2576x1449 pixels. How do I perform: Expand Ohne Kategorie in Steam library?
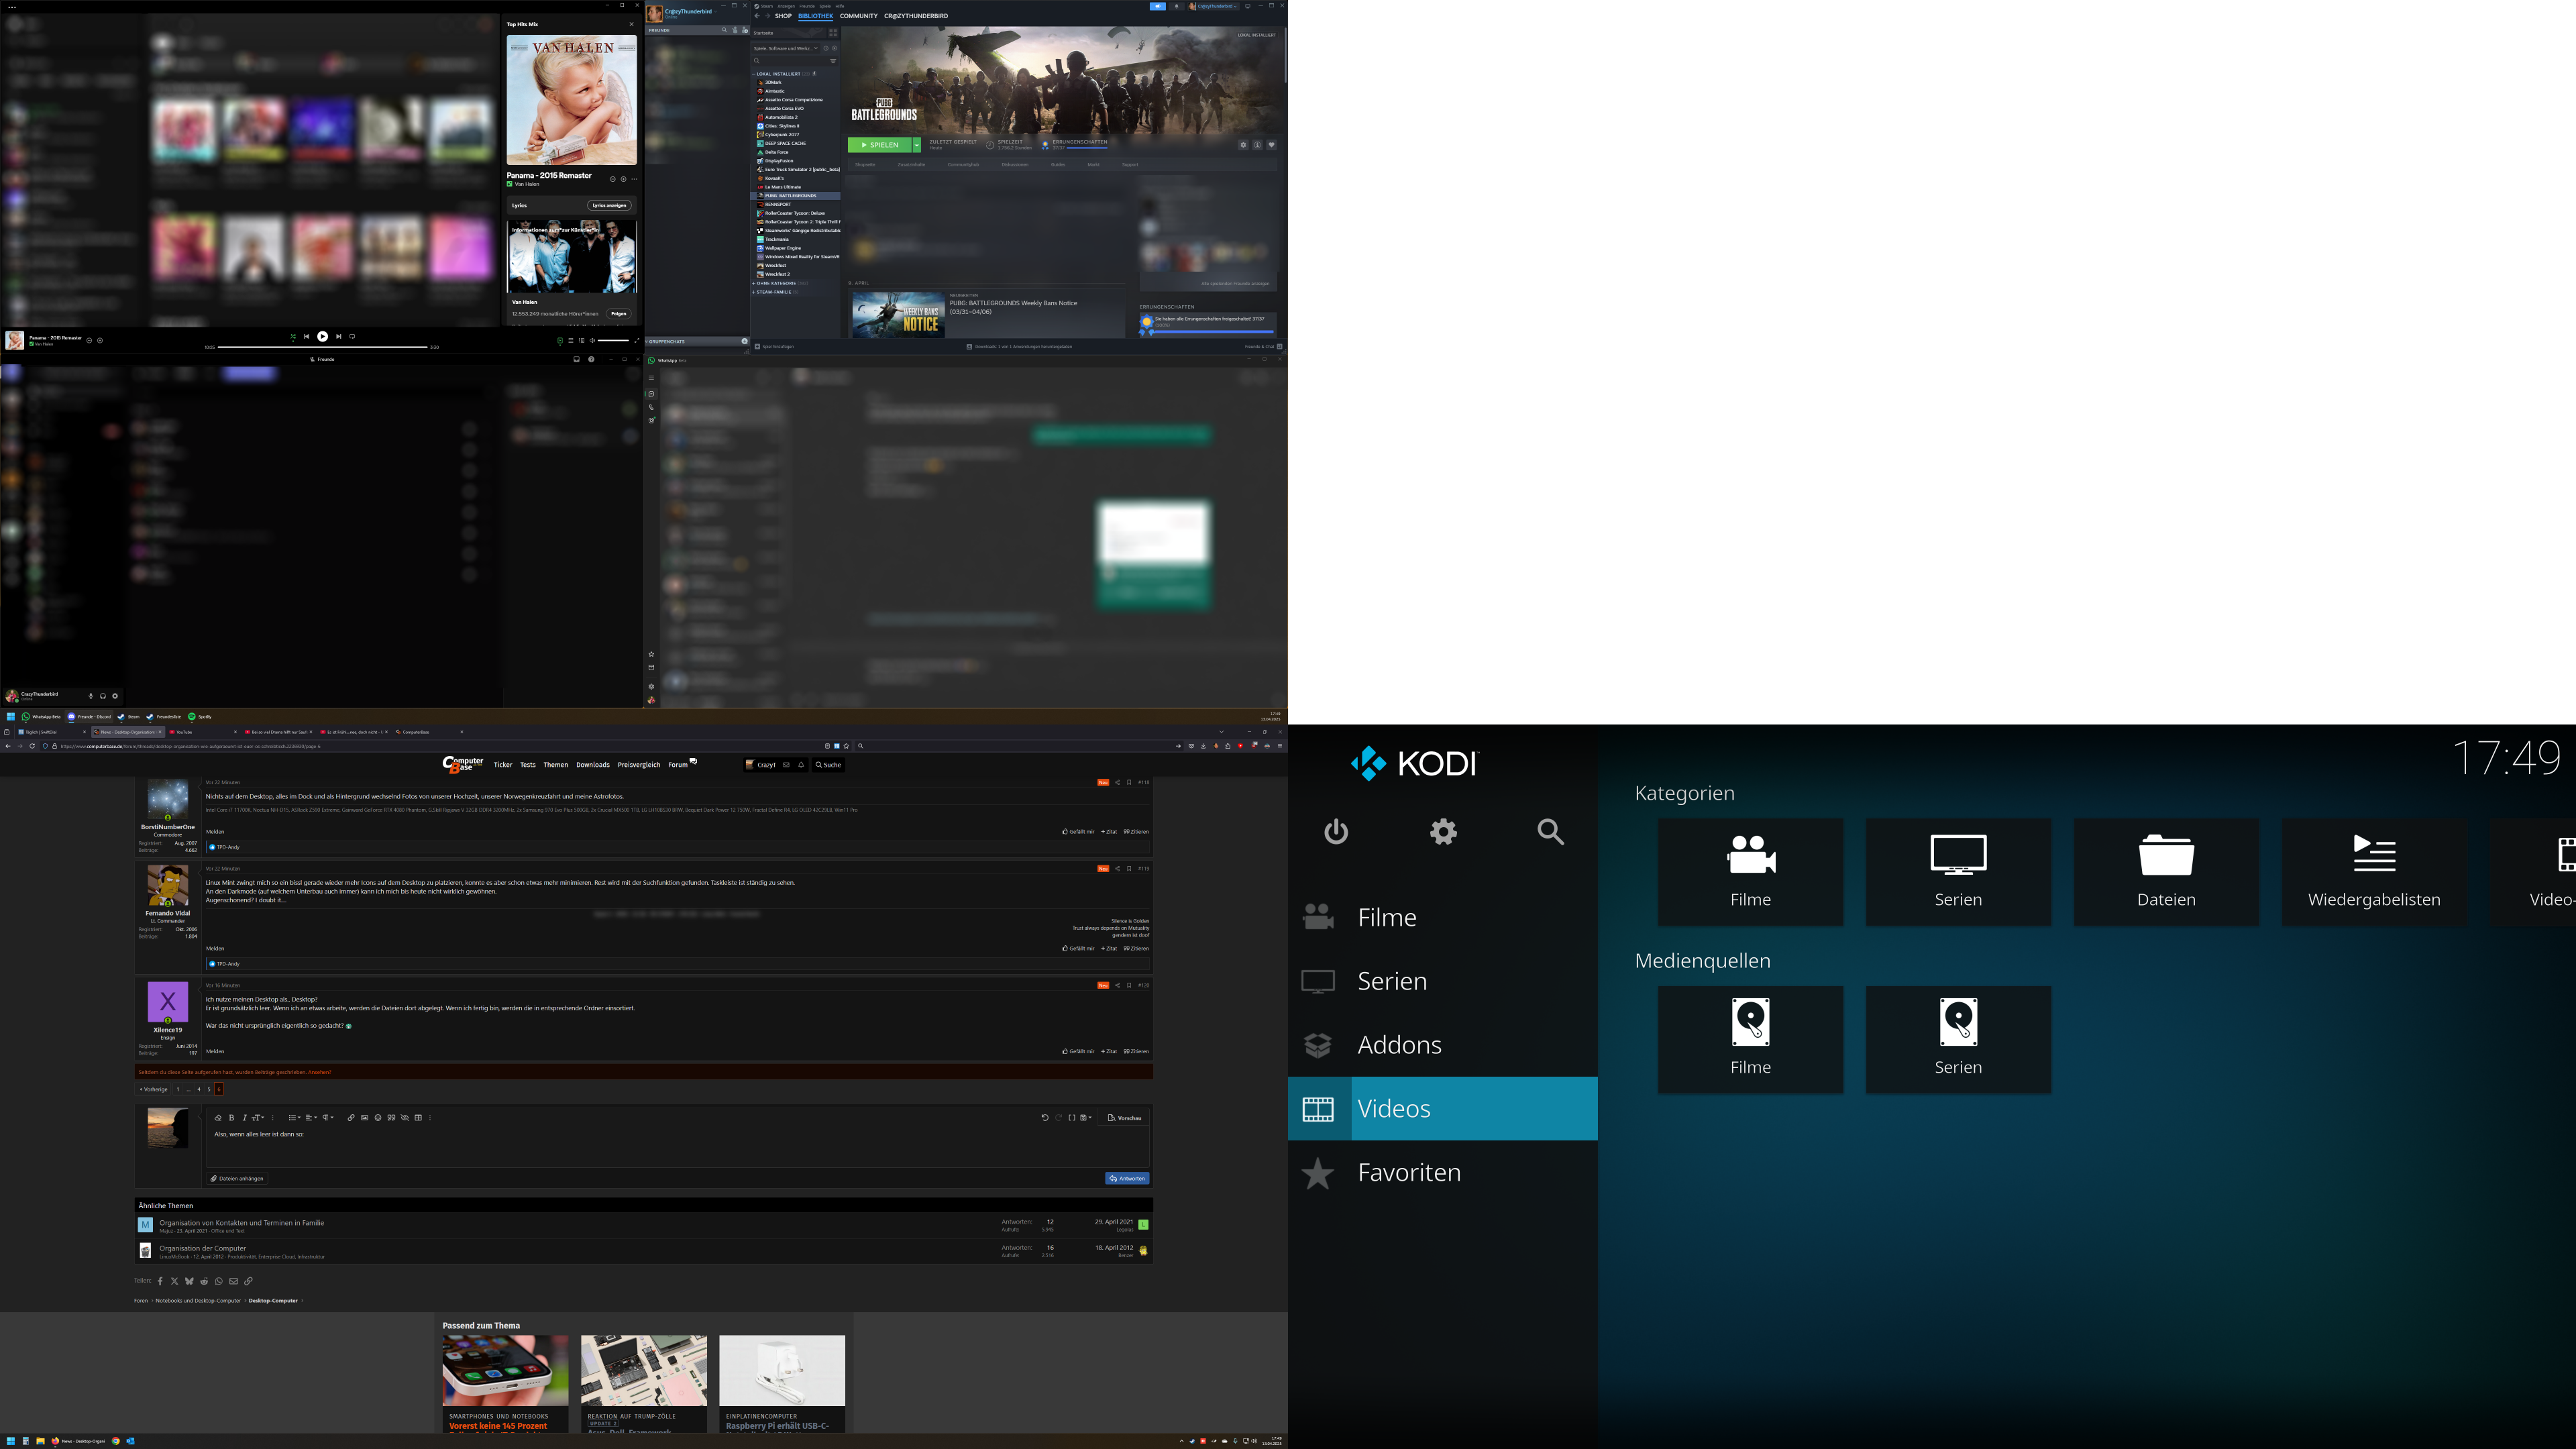click(754, 283)
